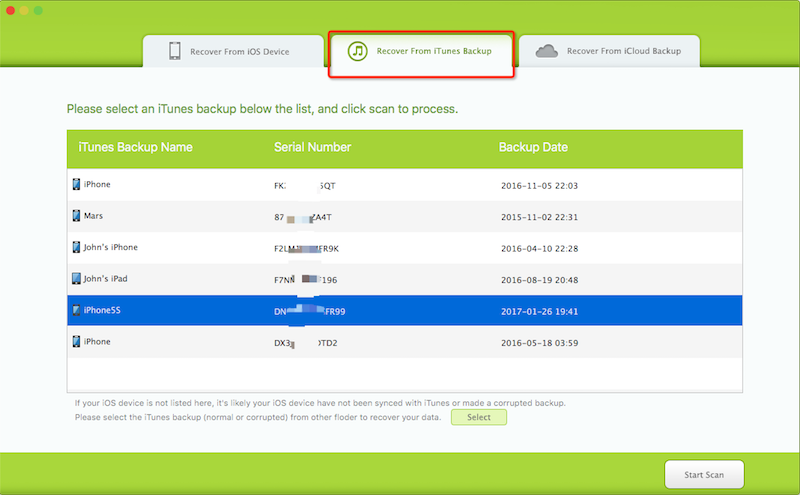
Task: Click the Start Scan button
Action: click(704, 475)
